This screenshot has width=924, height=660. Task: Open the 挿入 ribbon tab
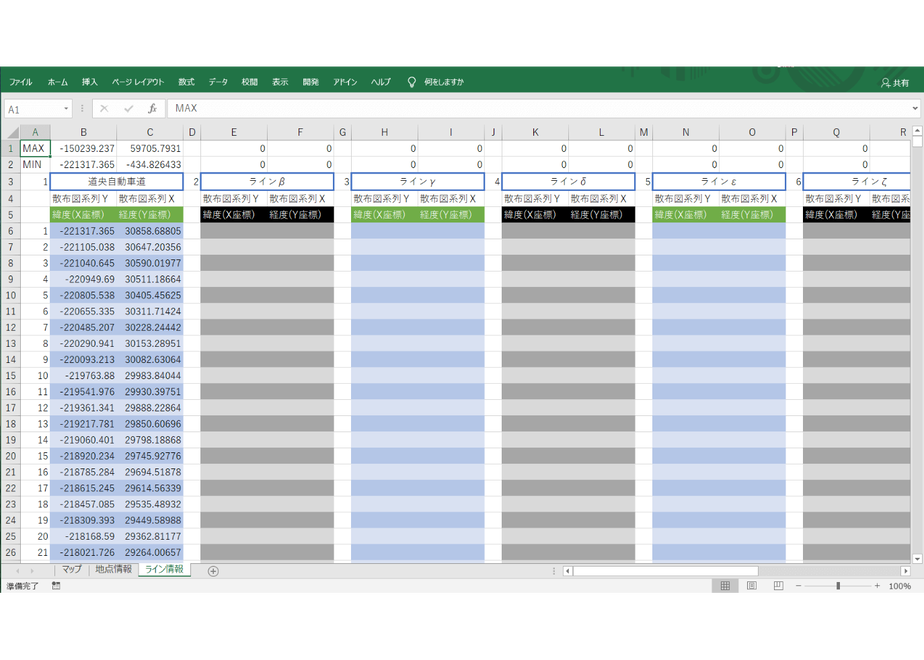(90, 82)
